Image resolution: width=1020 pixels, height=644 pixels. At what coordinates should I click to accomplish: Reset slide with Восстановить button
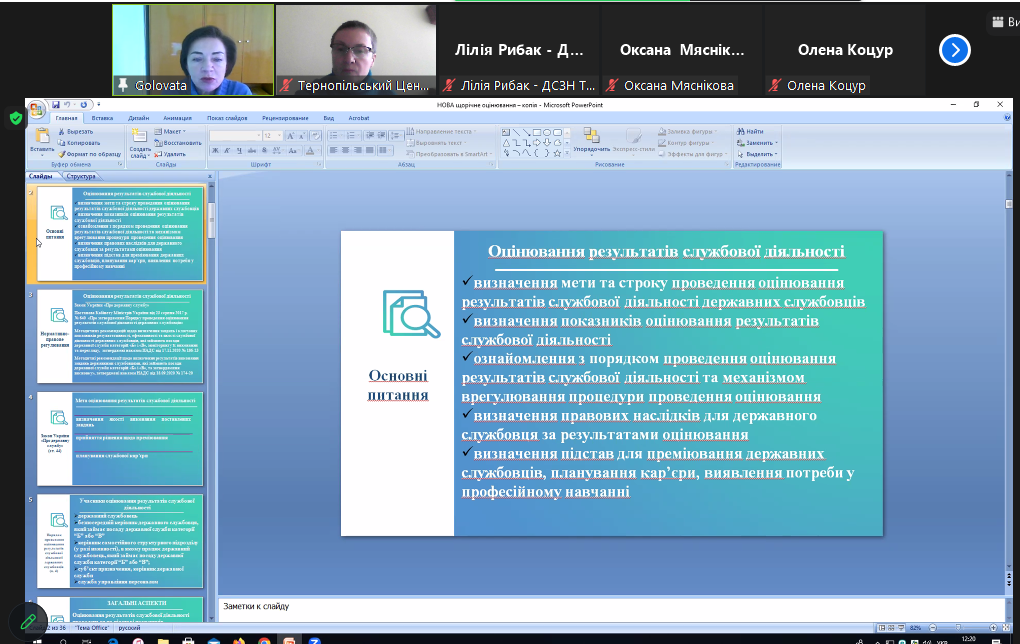click(x=178, y=143)
